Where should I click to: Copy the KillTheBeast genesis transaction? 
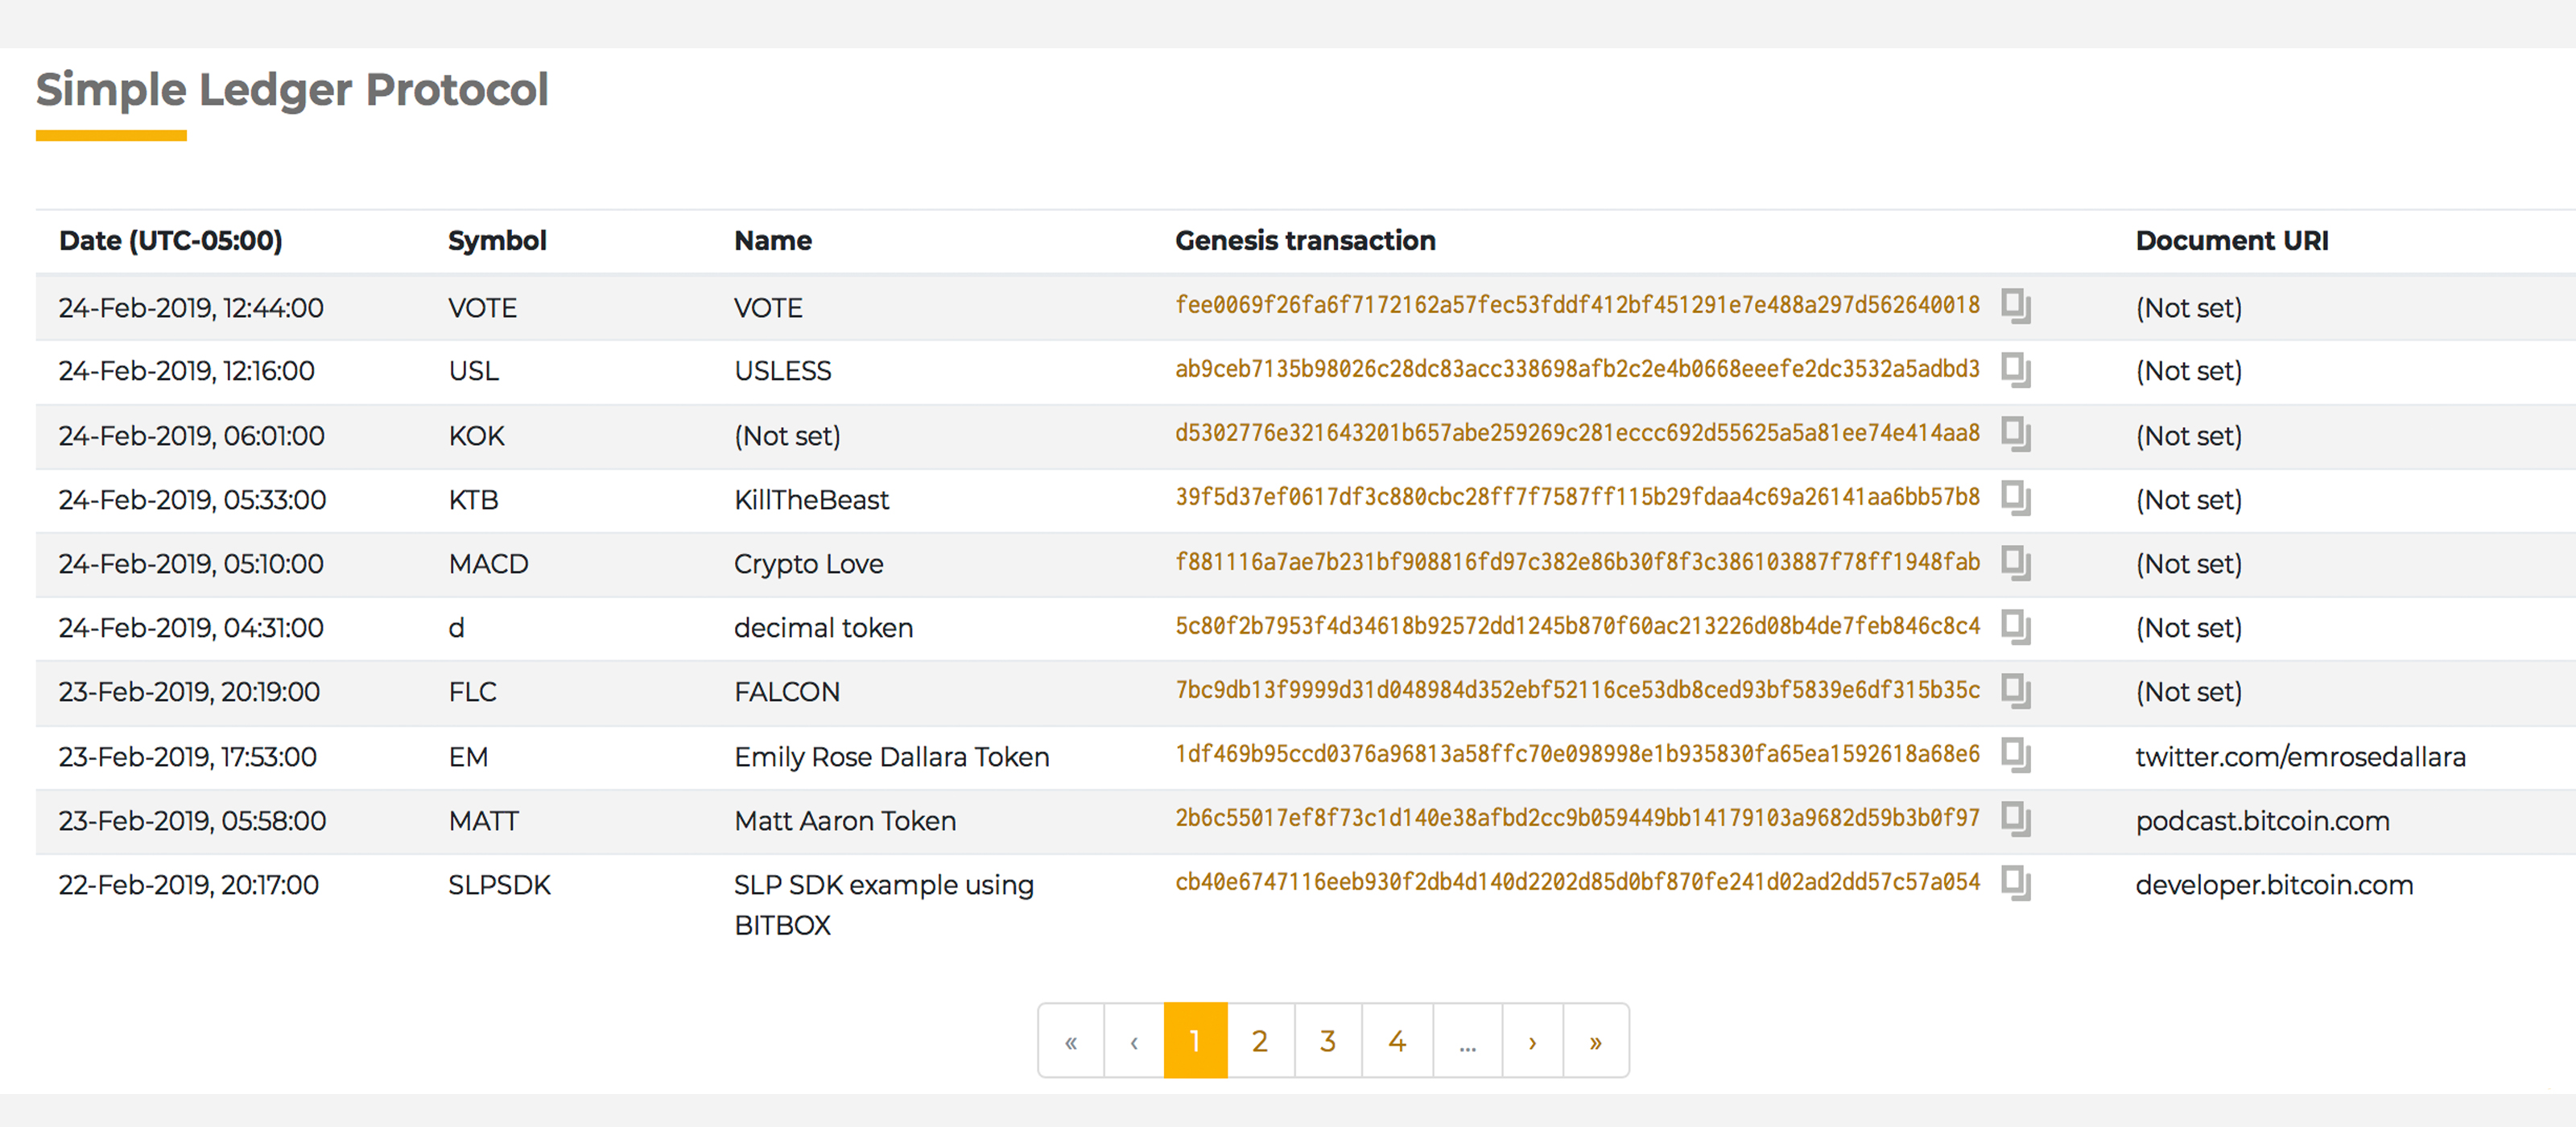(2016, 498)
